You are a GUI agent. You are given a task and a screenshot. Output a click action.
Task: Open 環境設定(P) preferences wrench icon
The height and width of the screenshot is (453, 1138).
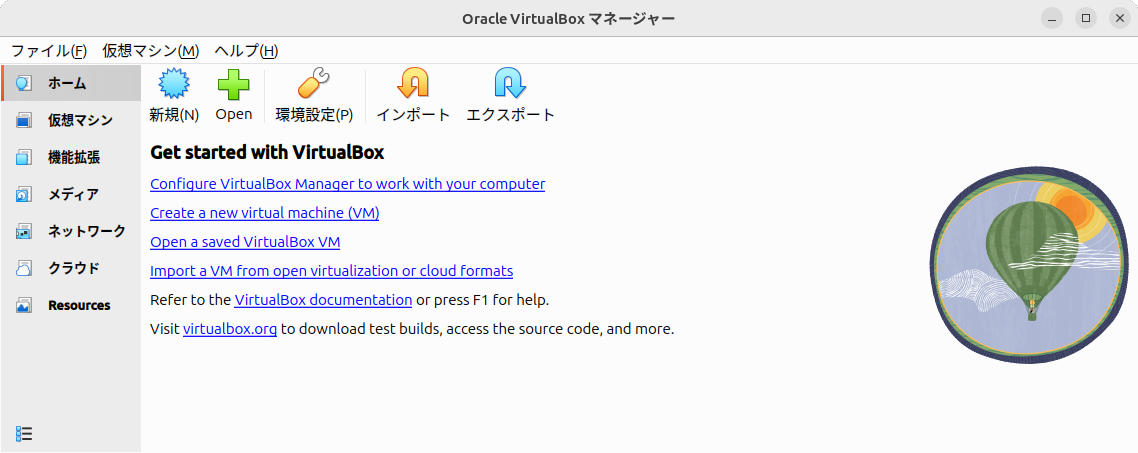314,84
